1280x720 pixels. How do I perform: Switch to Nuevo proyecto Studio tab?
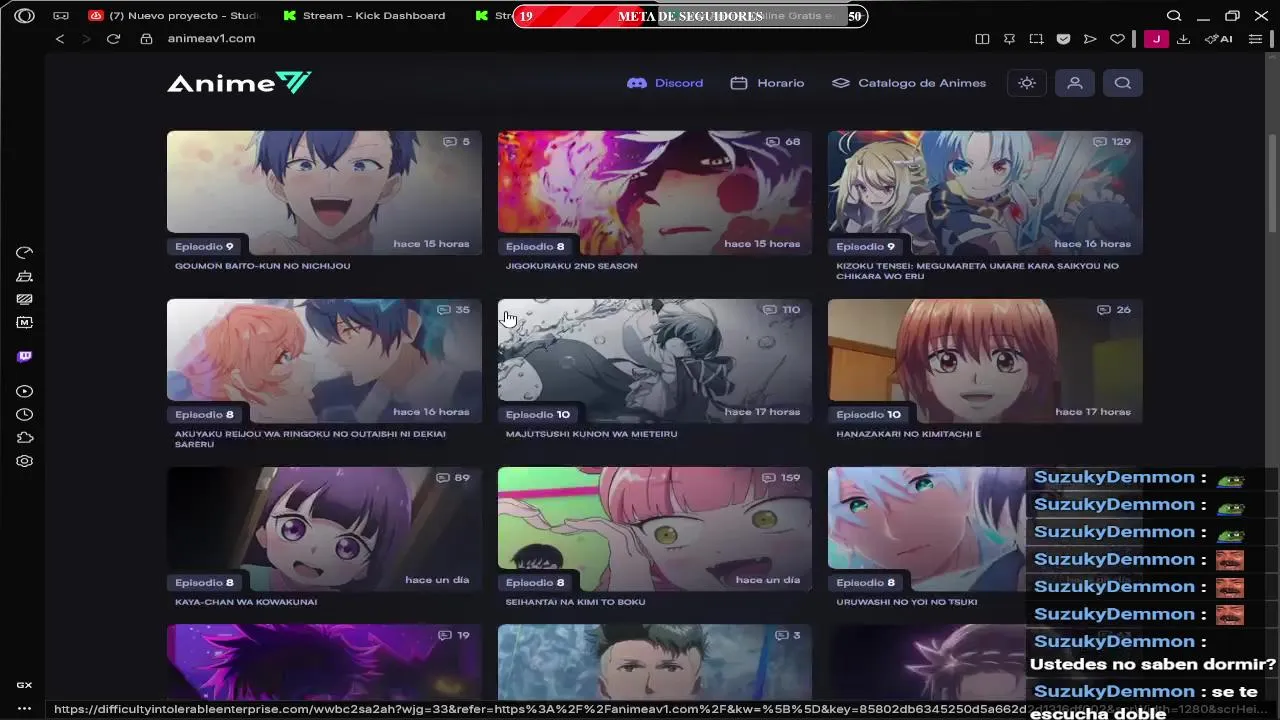tap(174, 16)
